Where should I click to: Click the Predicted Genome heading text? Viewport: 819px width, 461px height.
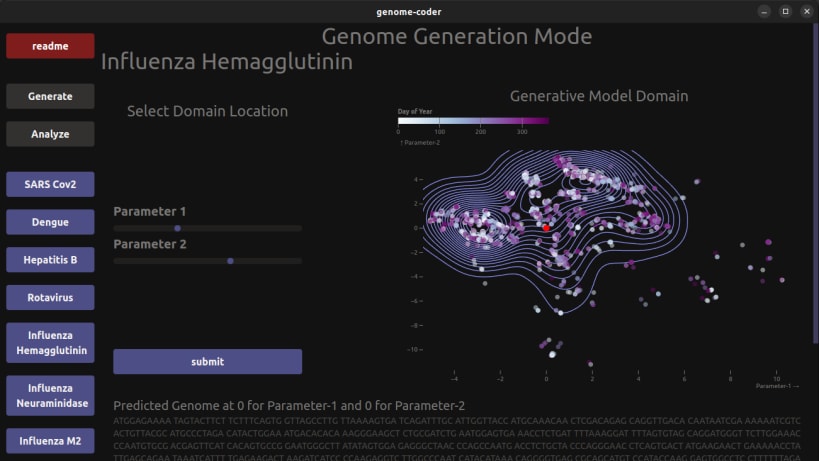tap(289, 406)
